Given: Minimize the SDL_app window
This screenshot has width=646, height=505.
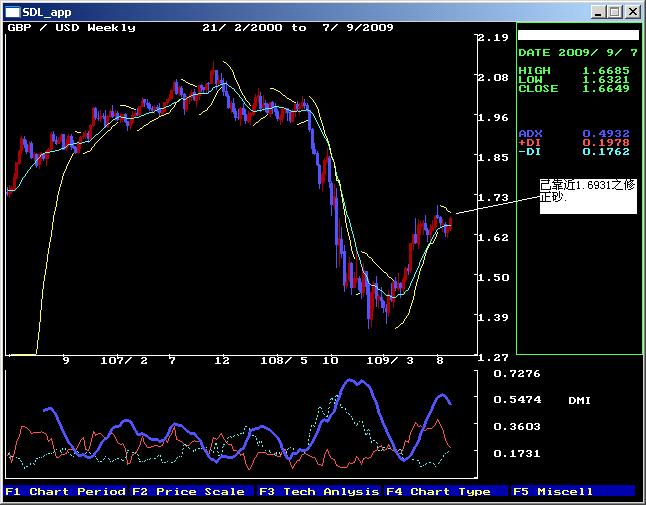Looking at the screenshot, I should [598, 12].
